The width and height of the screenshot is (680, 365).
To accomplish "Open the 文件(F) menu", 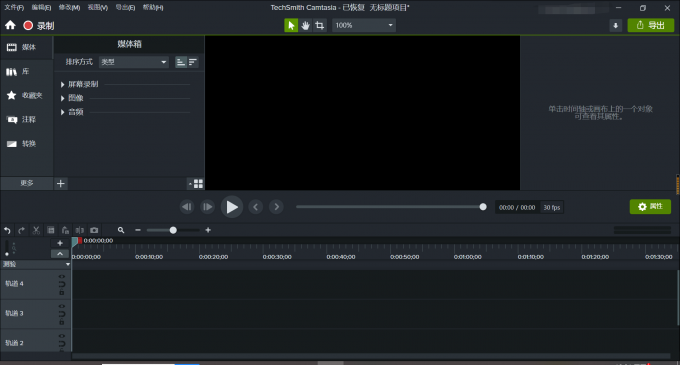I will click(x=14, y=7).
